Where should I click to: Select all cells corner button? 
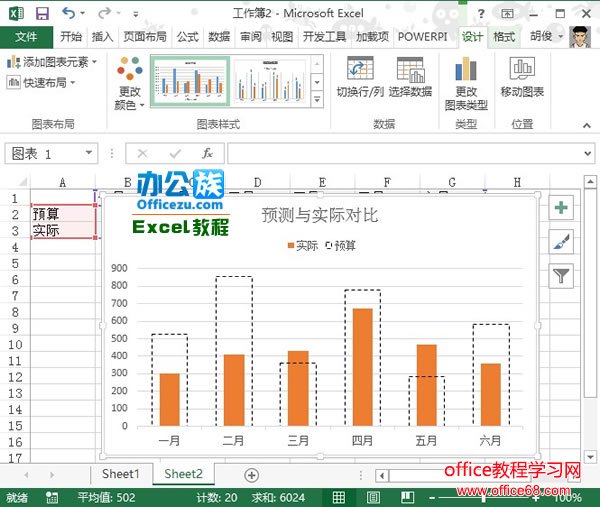22,182
